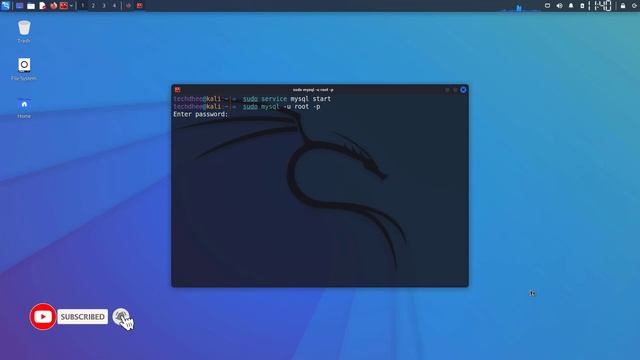Click the lock screen icon in the panel

click(x=623, y=6)
